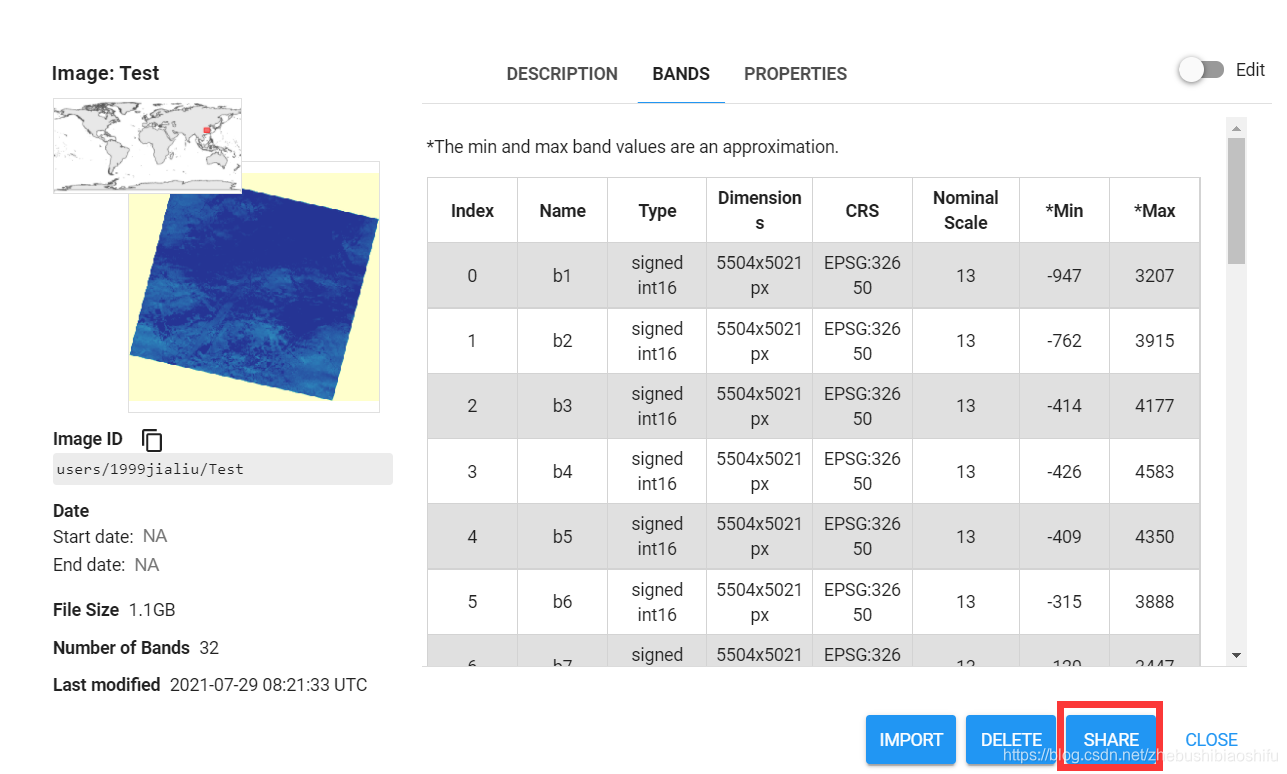Click the IMPORT button

click(911, 740)
